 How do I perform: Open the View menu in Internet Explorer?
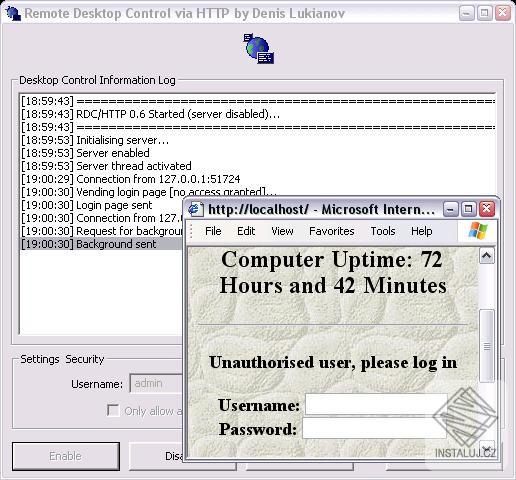(282, 231)
